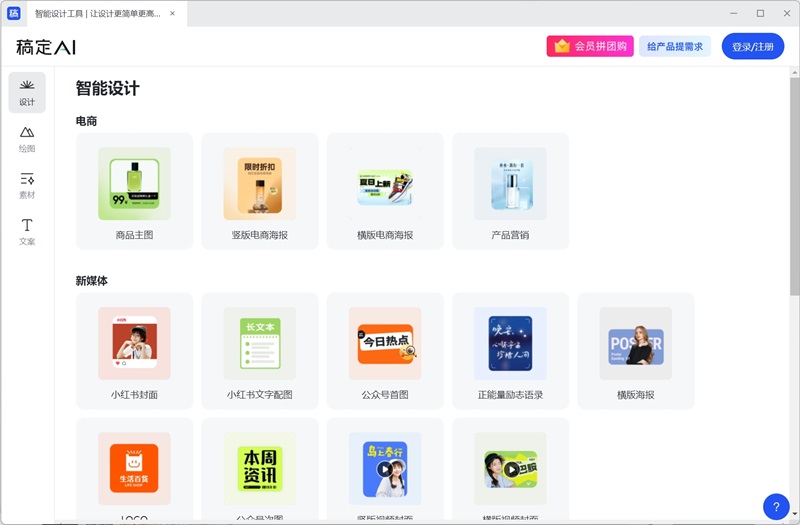Open the 素材 sidebar panel
The height and width of the screenshot is (525, 800).
coord(27,185)
